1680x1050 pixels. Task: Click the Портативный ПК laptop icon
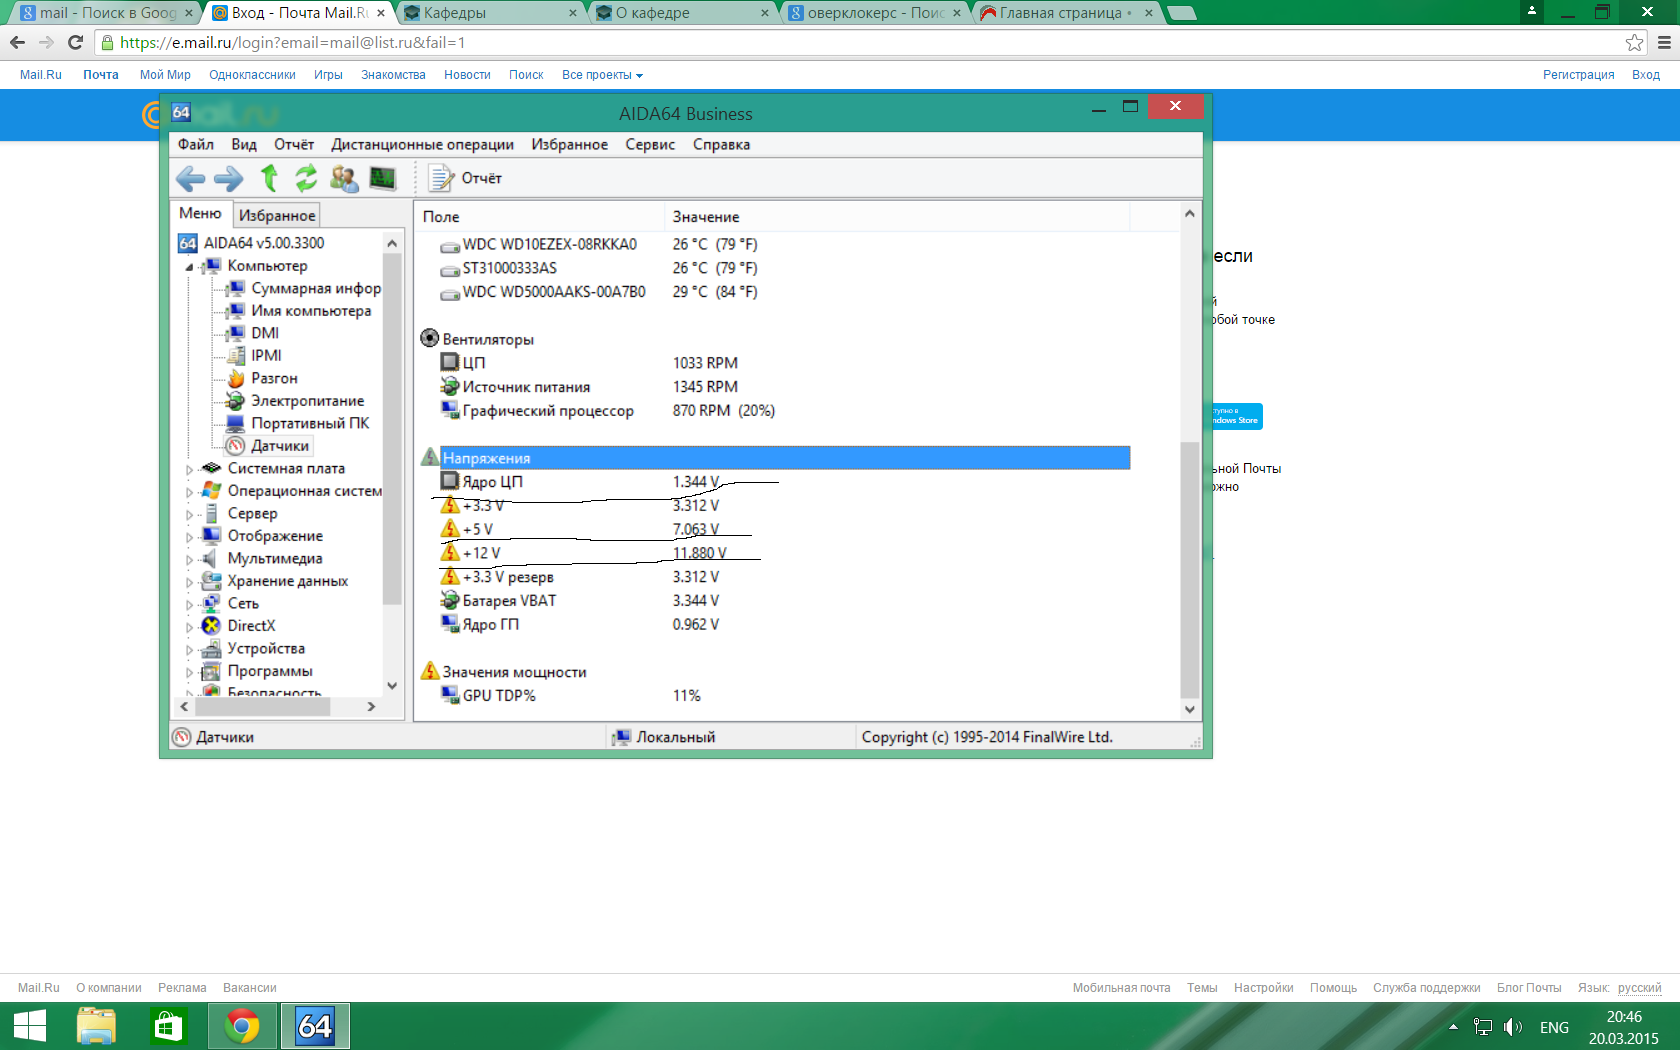click(236, 423)
